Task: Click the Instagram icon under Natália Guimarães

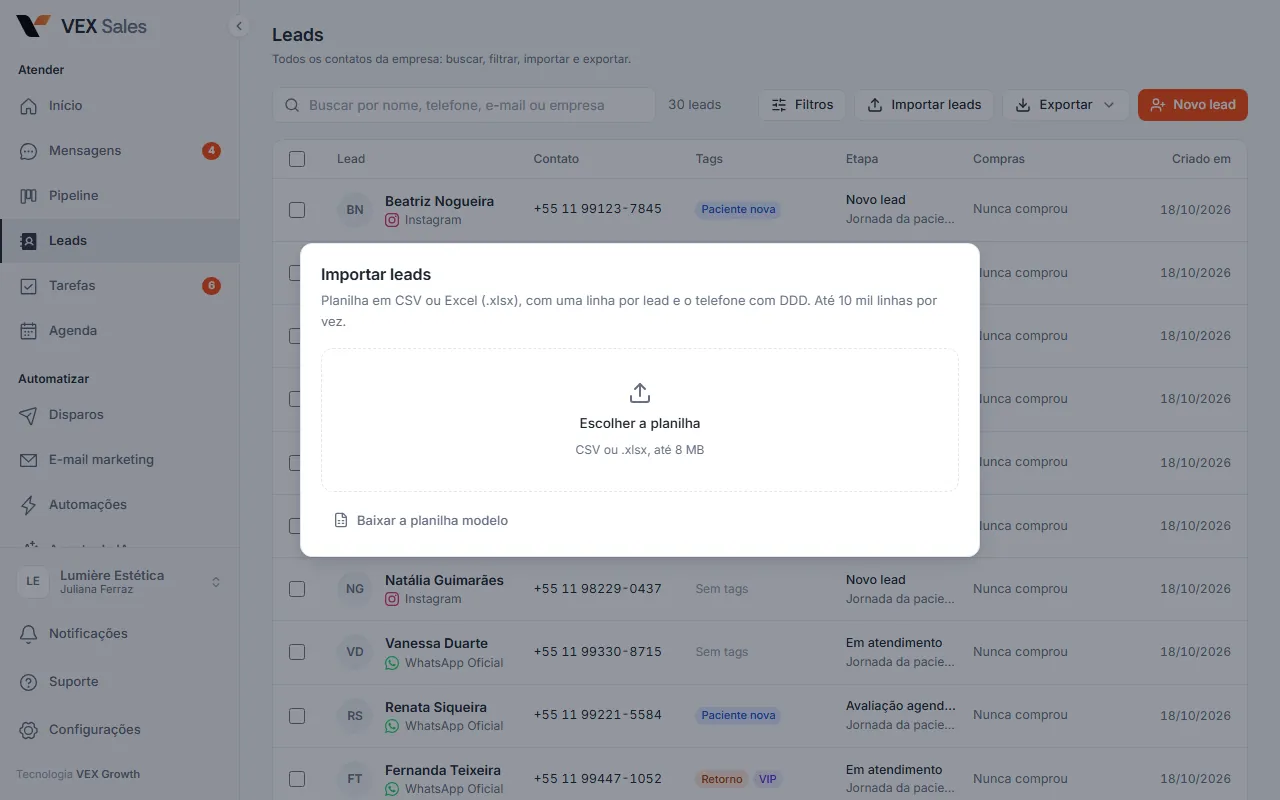Action: pos(392,599)
